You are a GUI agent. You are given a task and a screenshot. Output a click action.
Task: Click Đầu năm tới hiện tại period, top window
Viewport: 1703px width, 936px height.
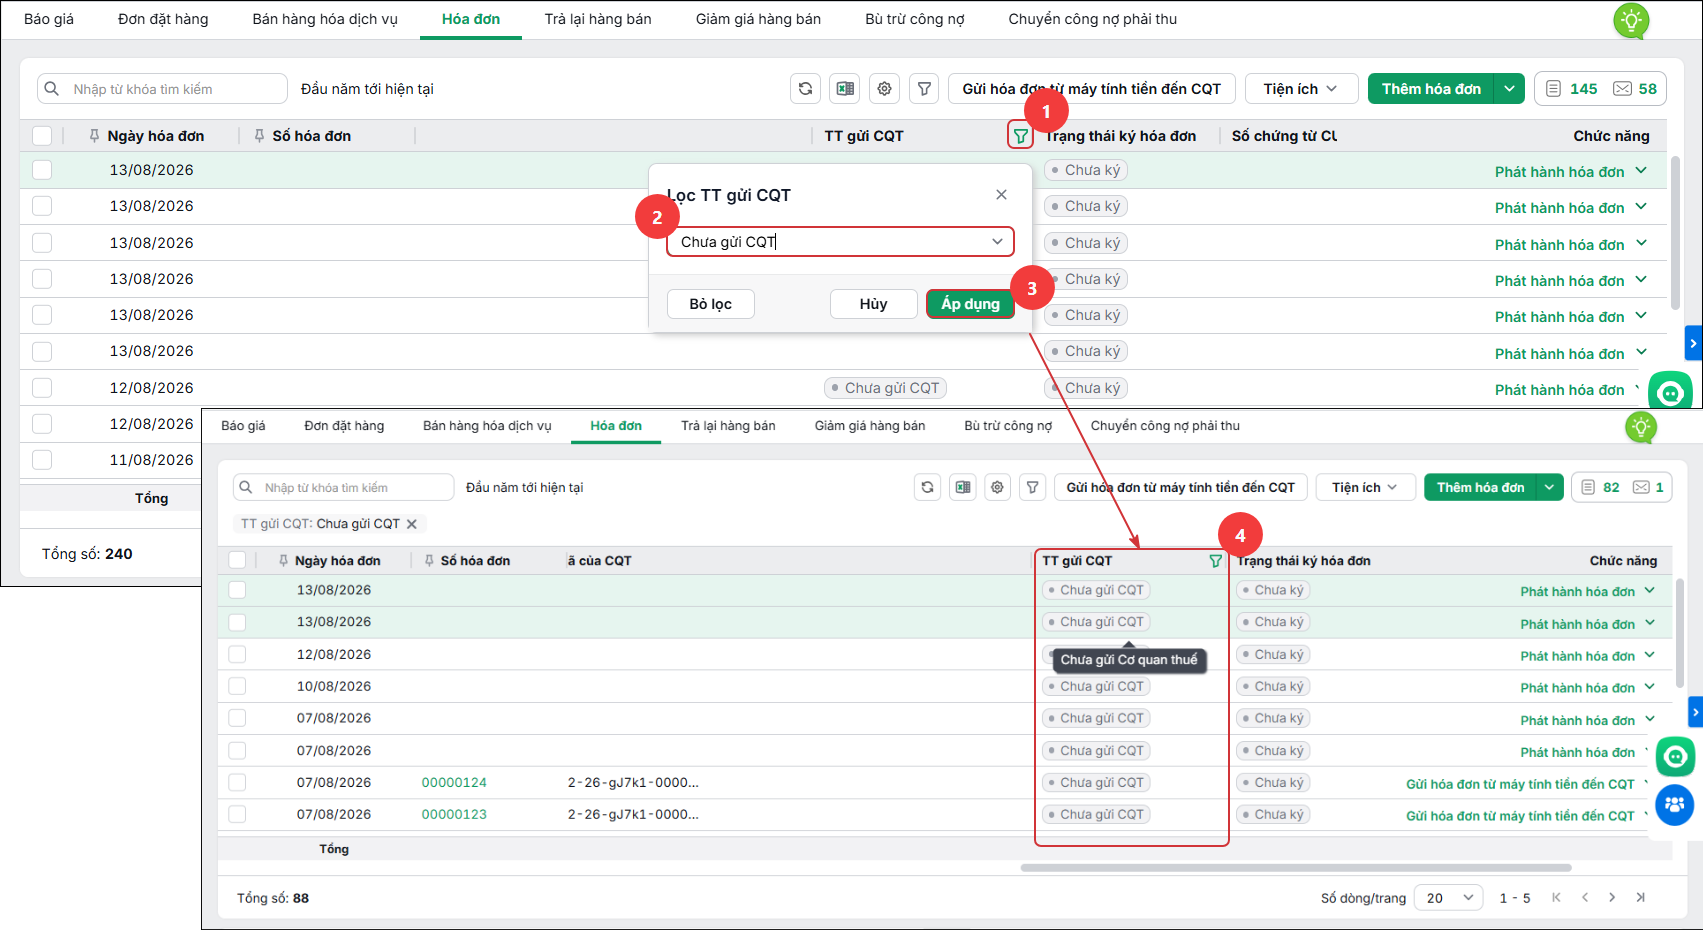[x=367, y=89]
